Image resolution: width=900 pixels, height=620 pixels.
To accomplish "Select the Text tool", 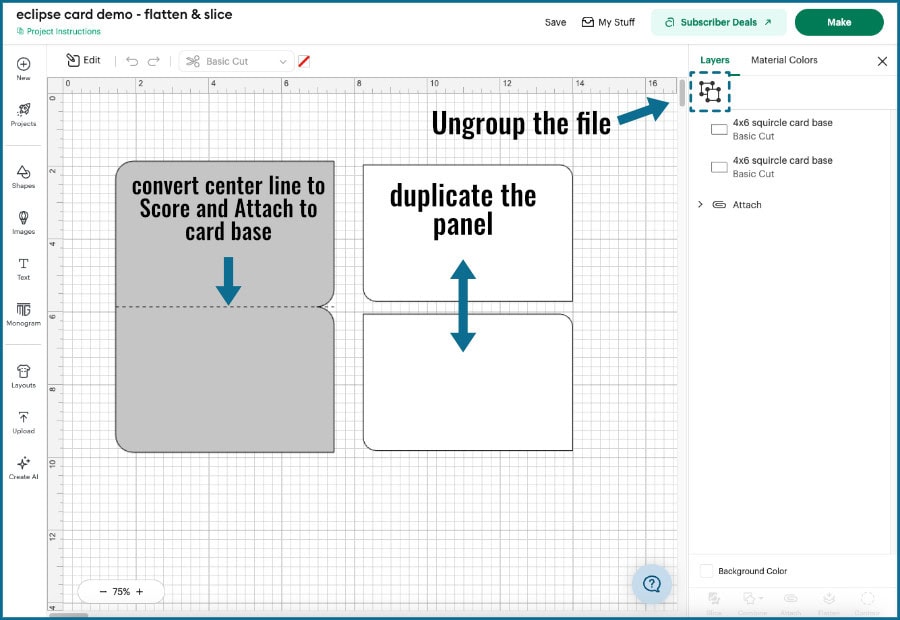I will (23, 269).
